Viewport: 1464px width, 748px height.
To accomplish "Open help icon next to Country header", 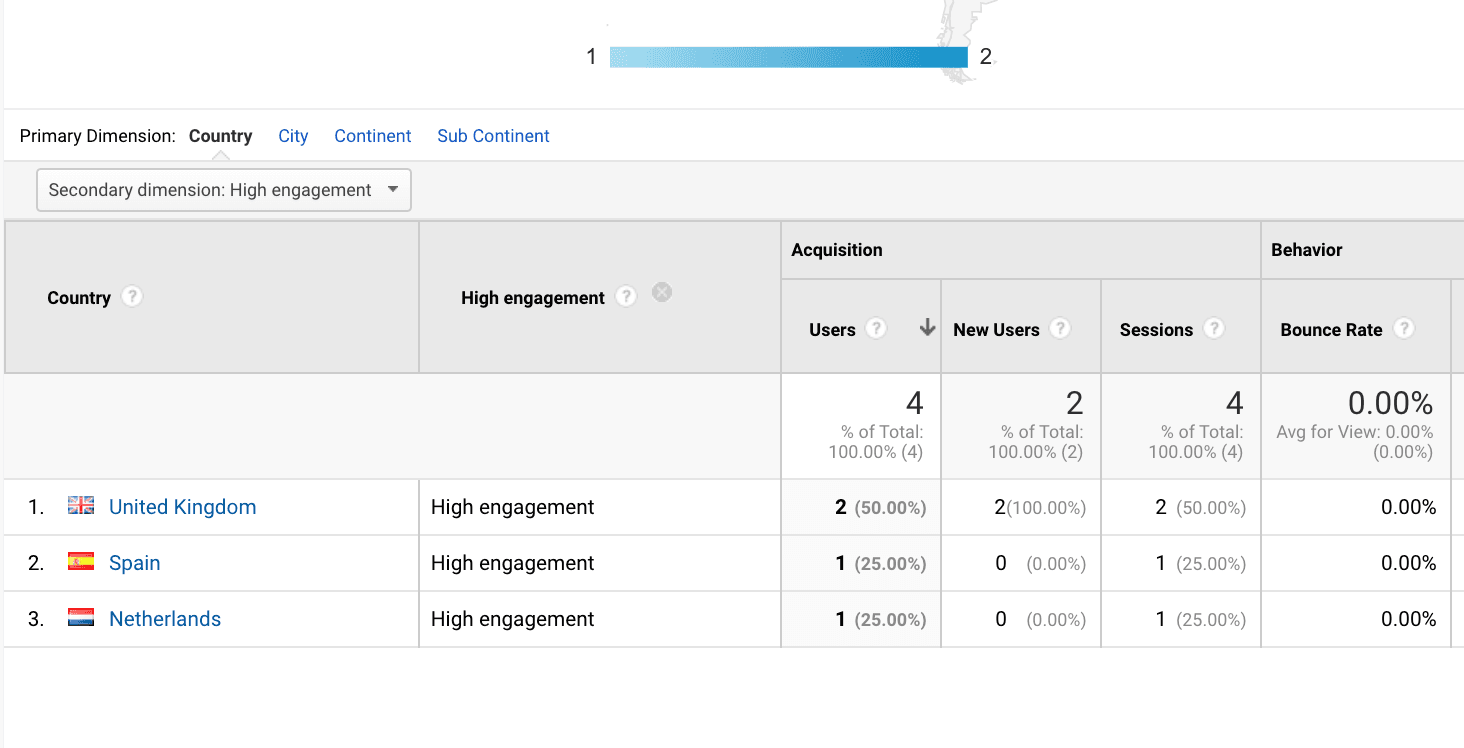I will click(132, 297).
